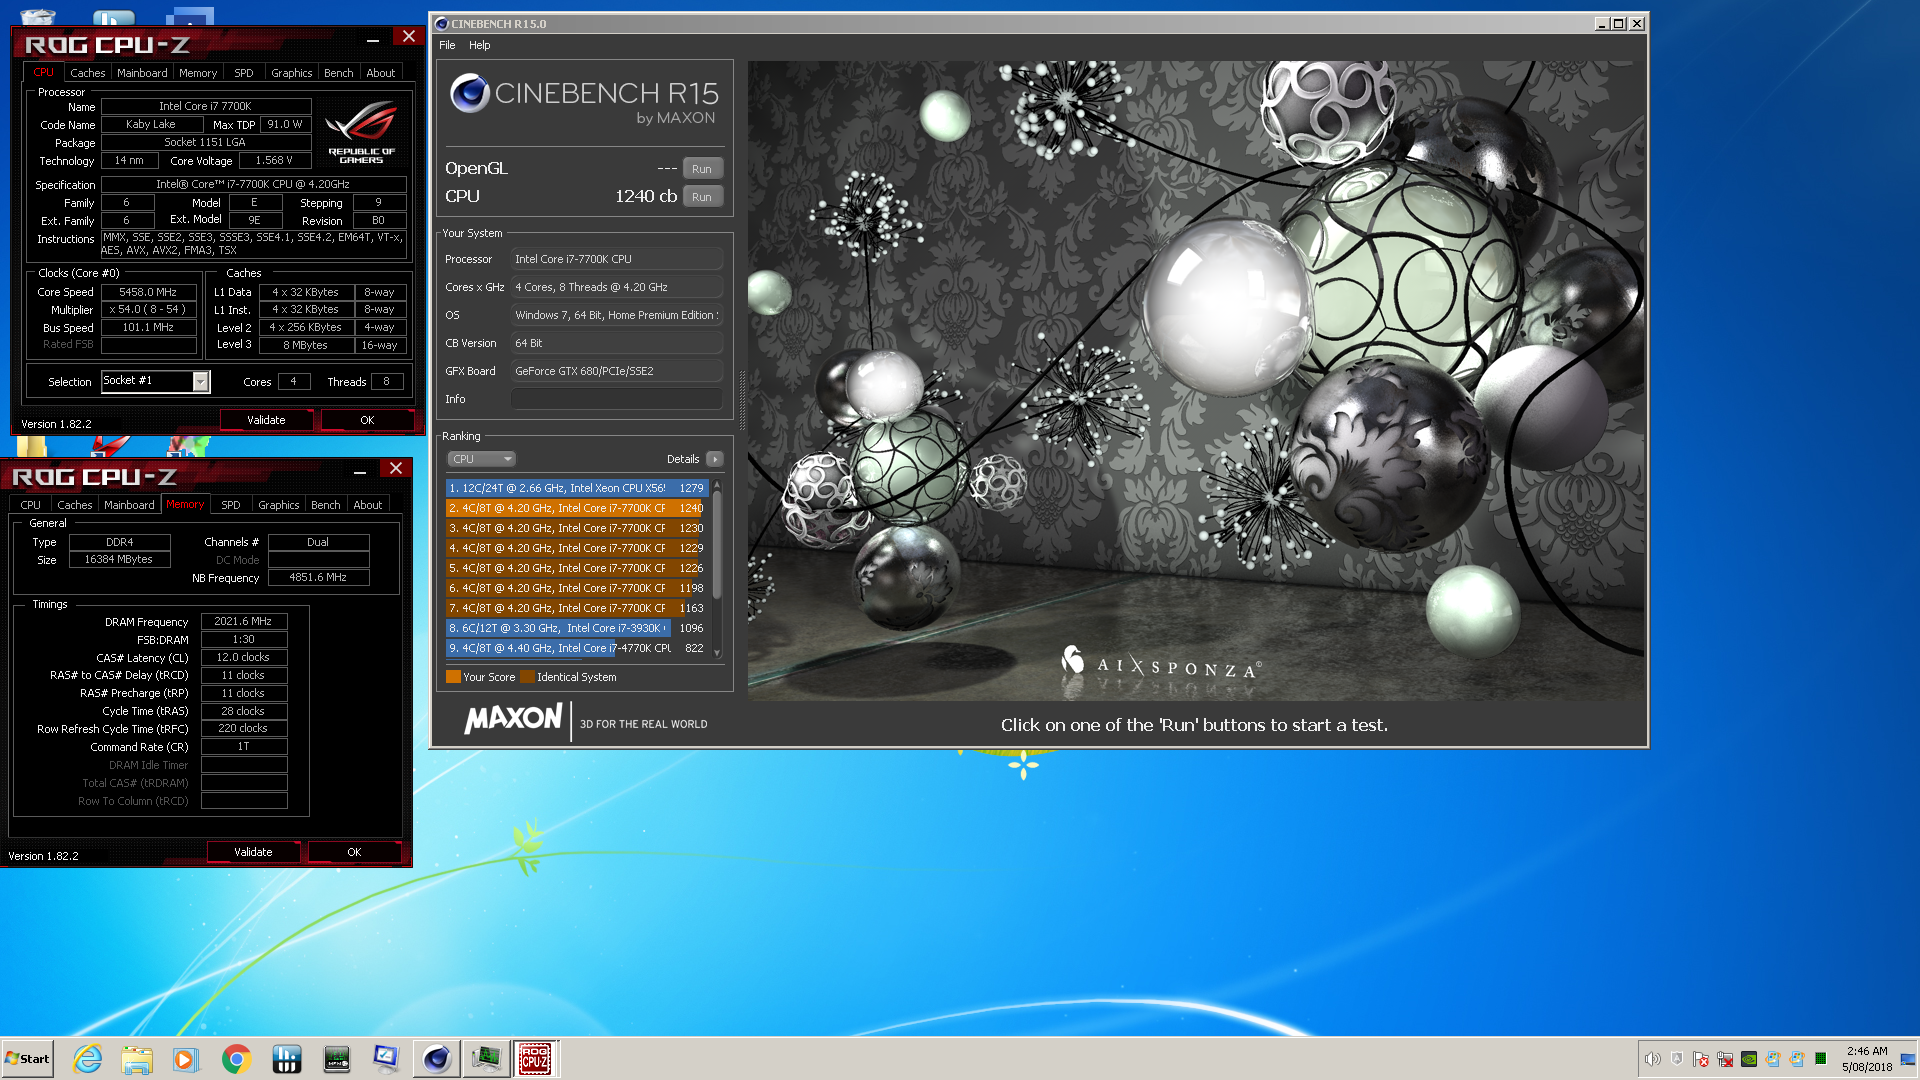Click the Identical System brown swatch
Viewport: 1920px width, 1080px height.
[x=527, y=677]
